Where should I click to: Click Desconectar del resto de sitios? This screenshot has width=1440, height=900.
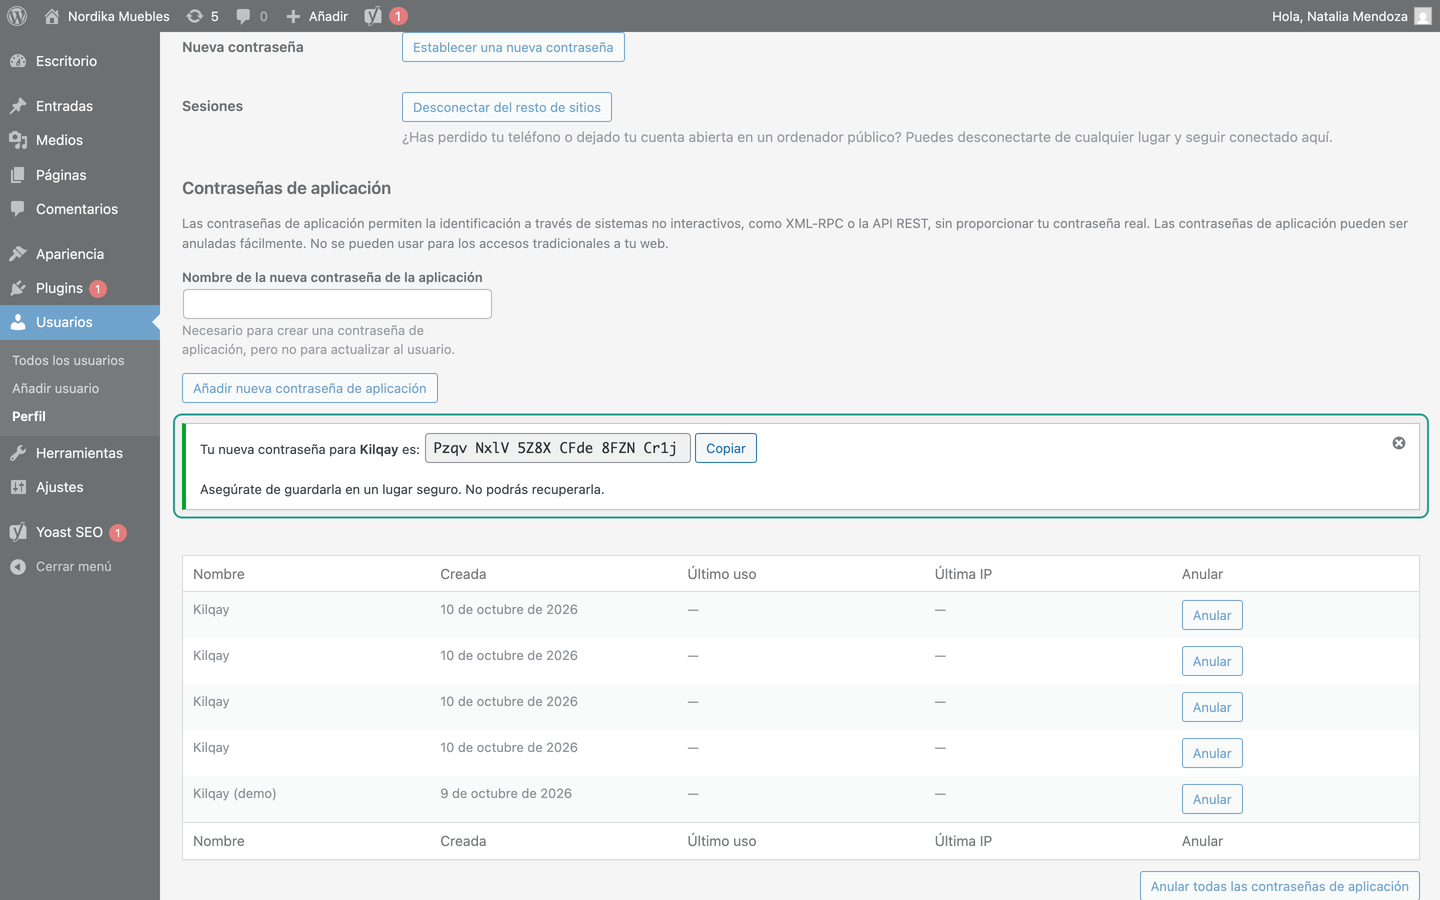point(507,107)
